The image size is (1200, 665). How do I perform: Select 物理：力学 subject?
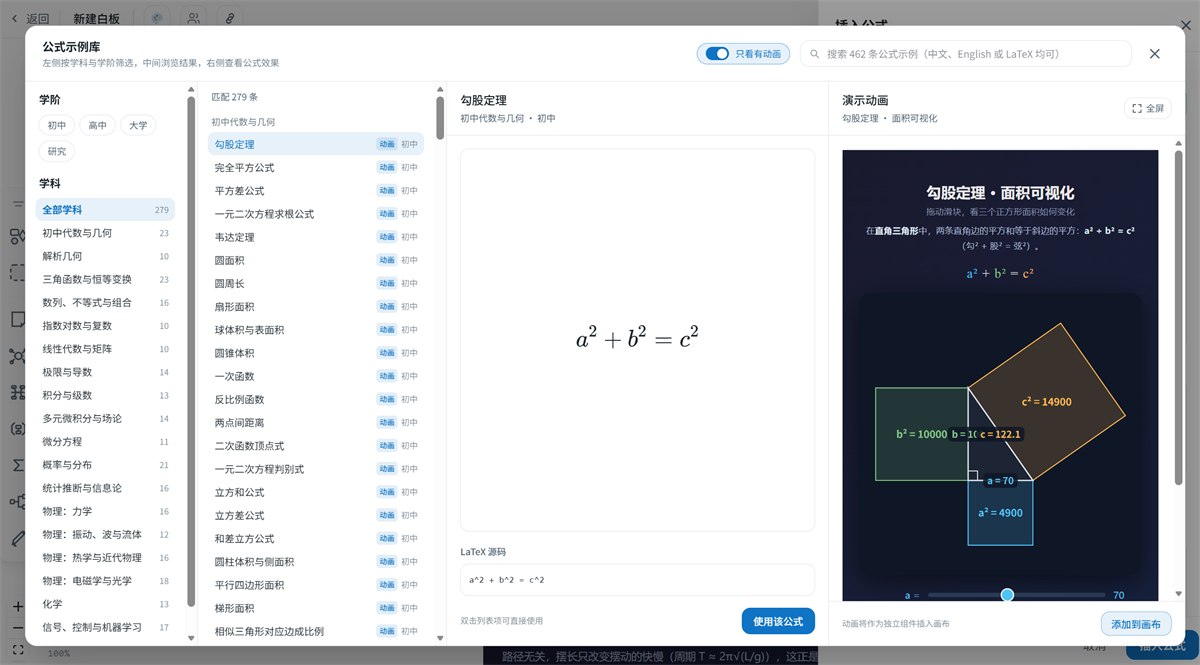coord(105,511)
